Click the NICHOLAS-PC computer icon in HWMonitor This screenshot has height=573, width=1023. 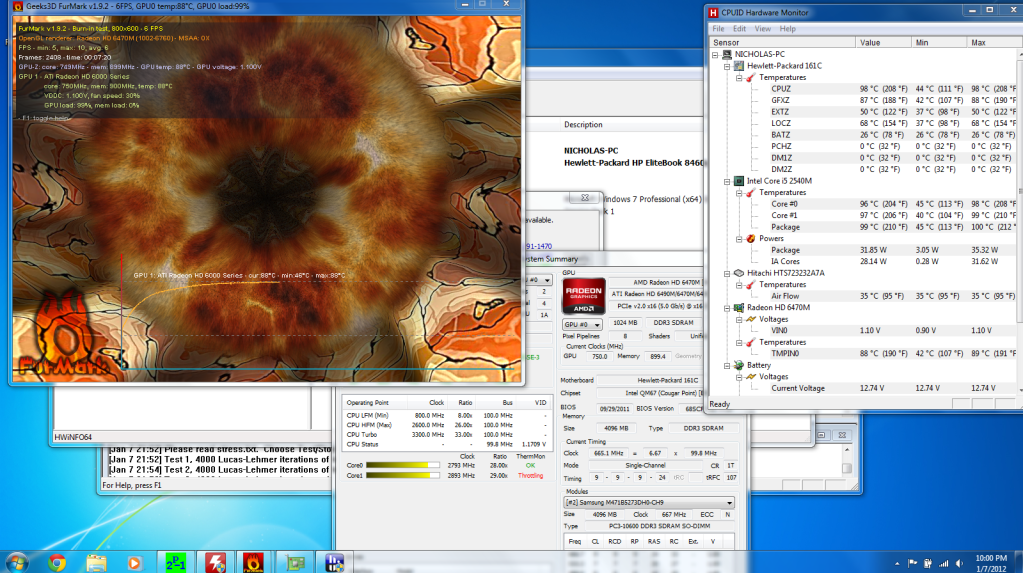click(727, 54)
